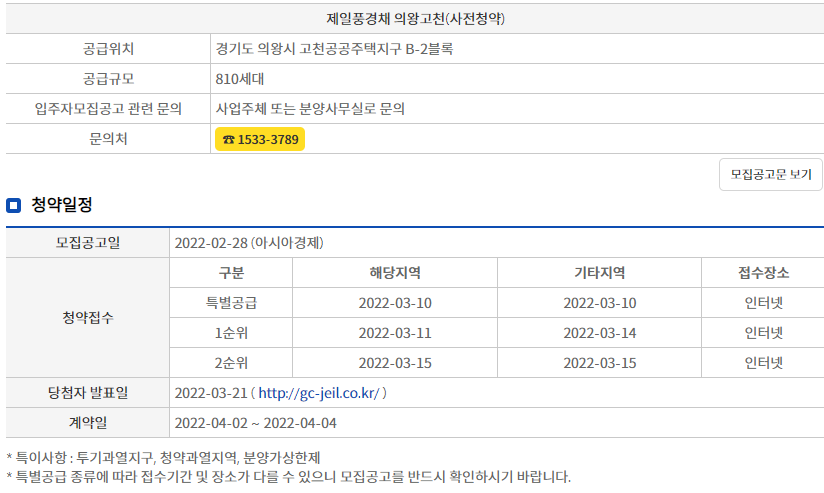The image size is (824, 493).
Task: Click the 접수장소 column header
Action: [x=763, y=273]
